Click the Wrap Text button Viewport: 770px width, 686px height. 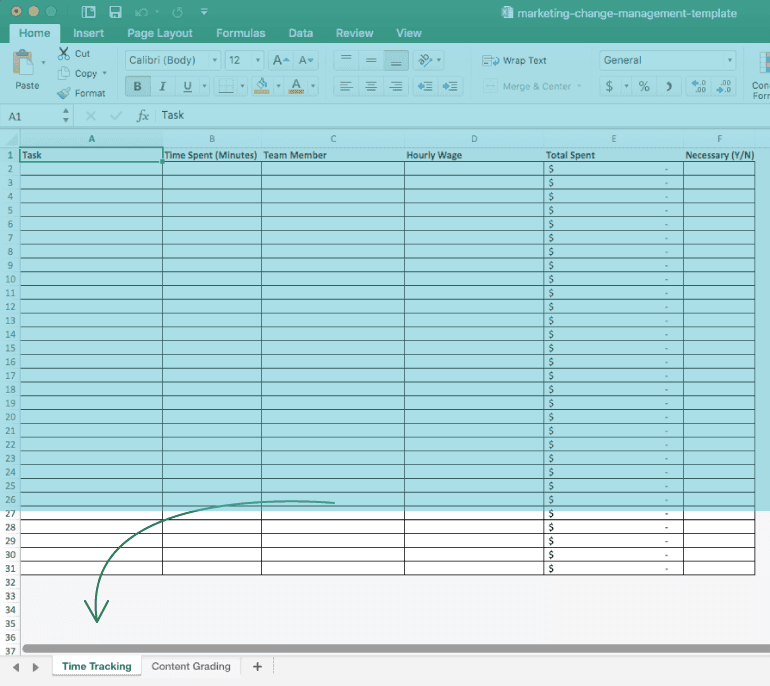tap(515, 61)
